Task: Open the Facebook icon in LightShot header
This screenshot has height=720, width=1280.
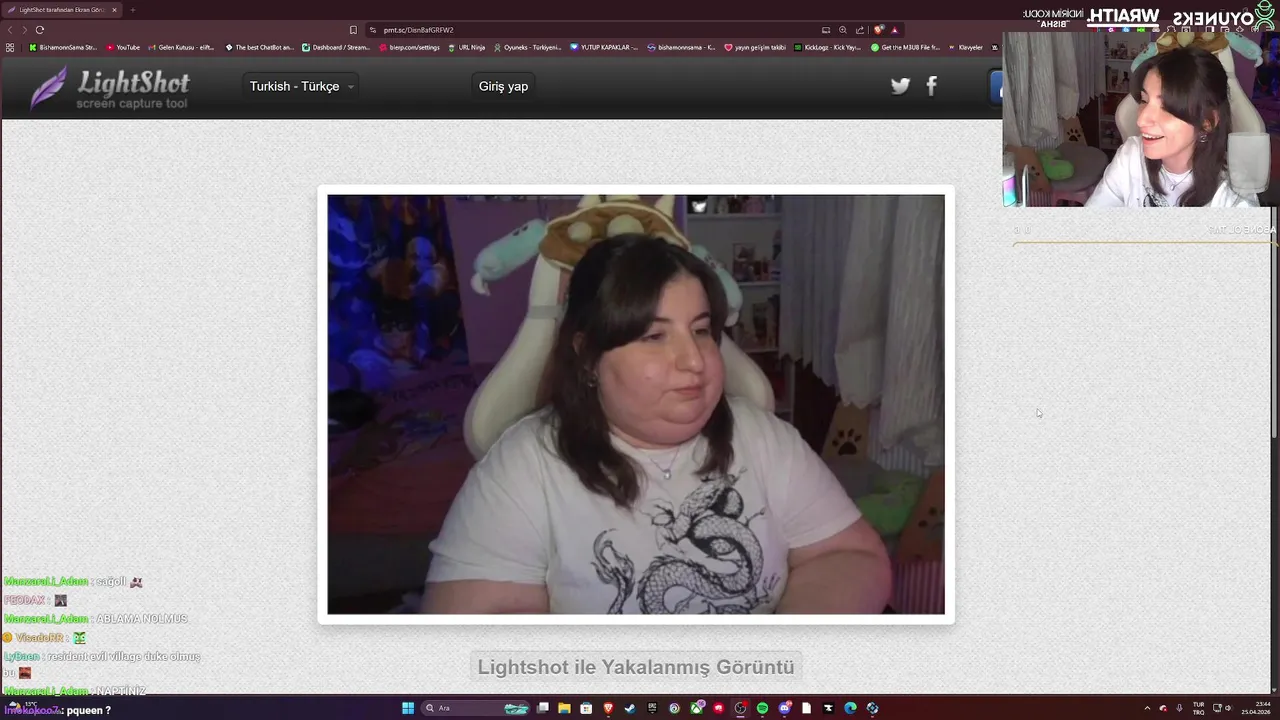Action: point(932,86)
